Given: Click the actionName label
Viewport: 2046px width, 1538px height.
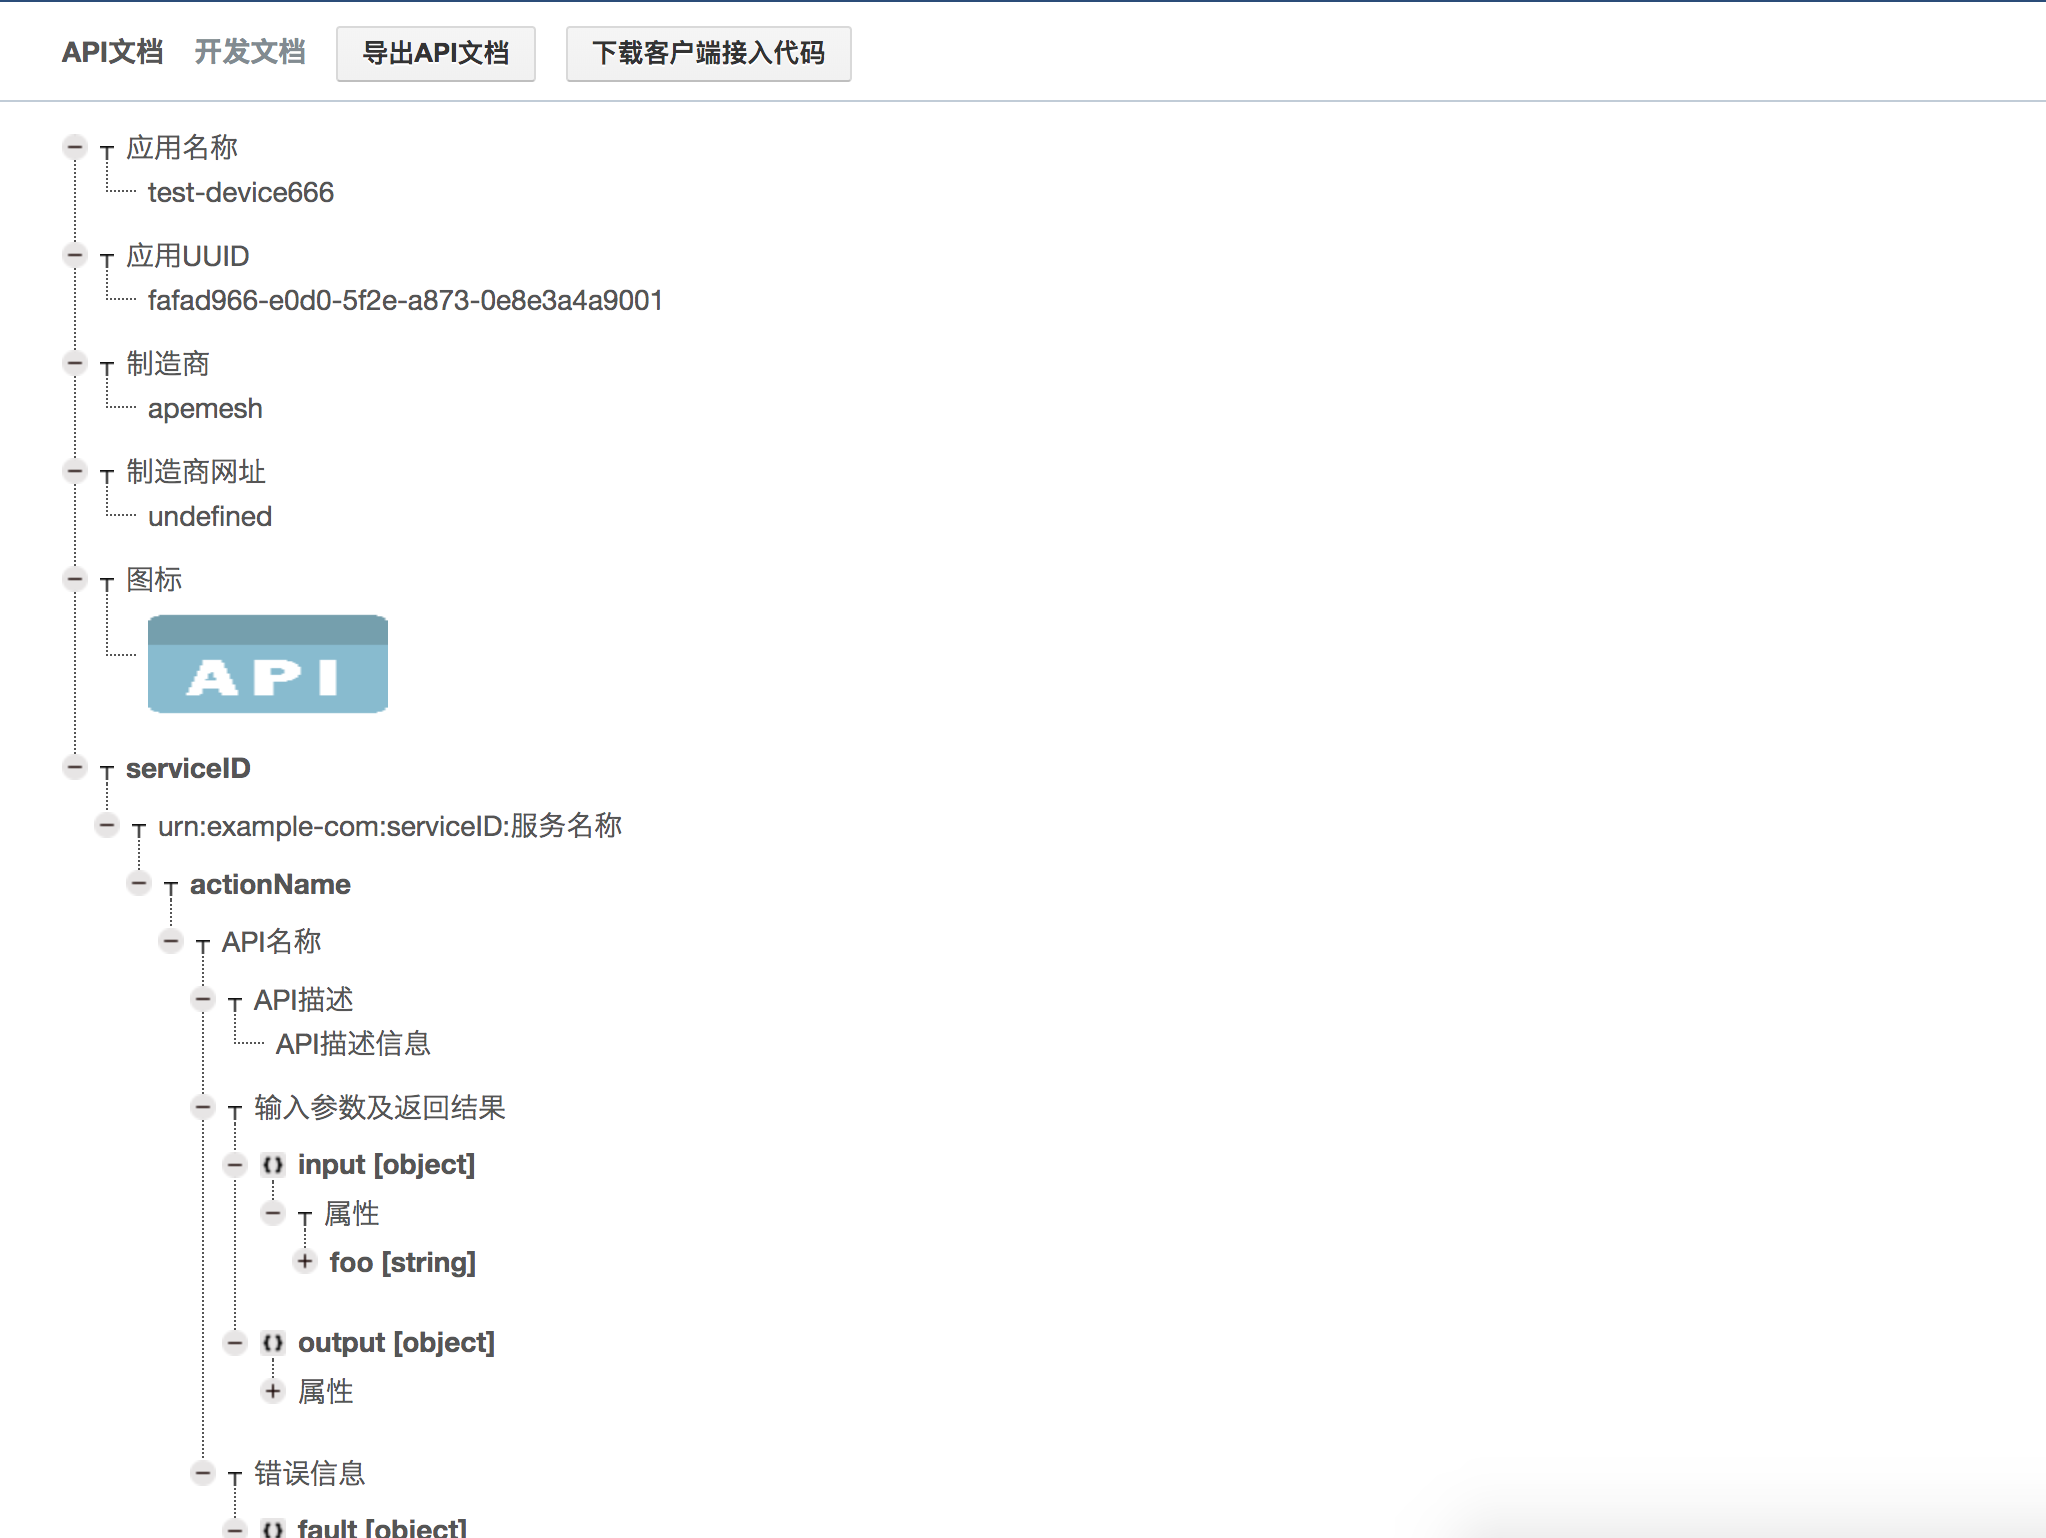Looking at the screenshot, I should pos(270,884).
